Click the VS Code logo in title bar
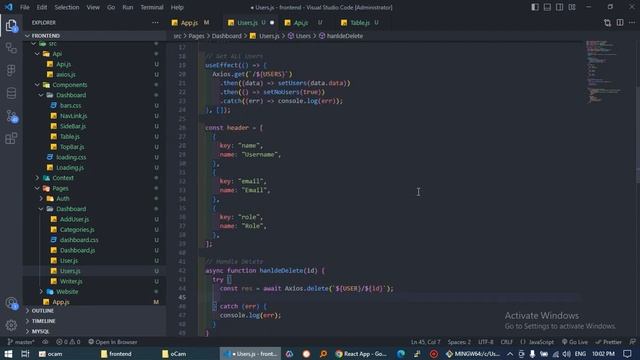Image resolution: width=640 pixels, height=360 pixels. (x=9, y=7)
